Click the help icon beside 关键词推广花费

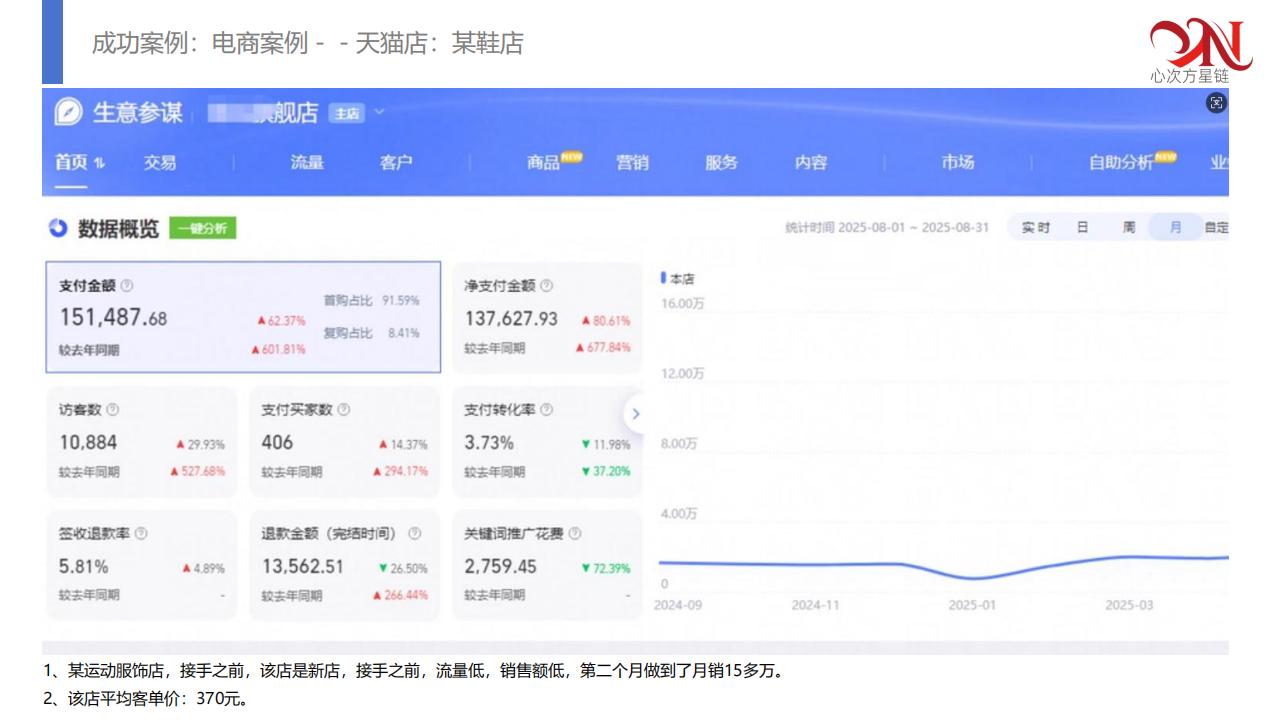pyautogui.click(x=574, y=534)
